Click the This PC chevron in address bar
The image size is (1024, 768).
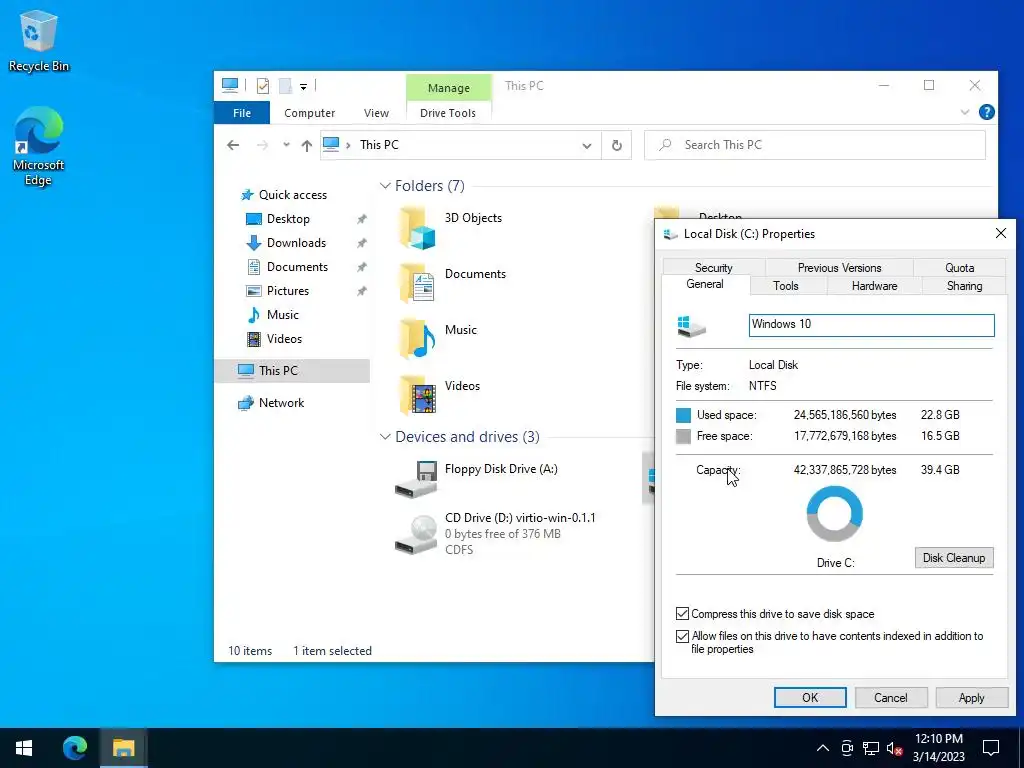tap(348, 145)
